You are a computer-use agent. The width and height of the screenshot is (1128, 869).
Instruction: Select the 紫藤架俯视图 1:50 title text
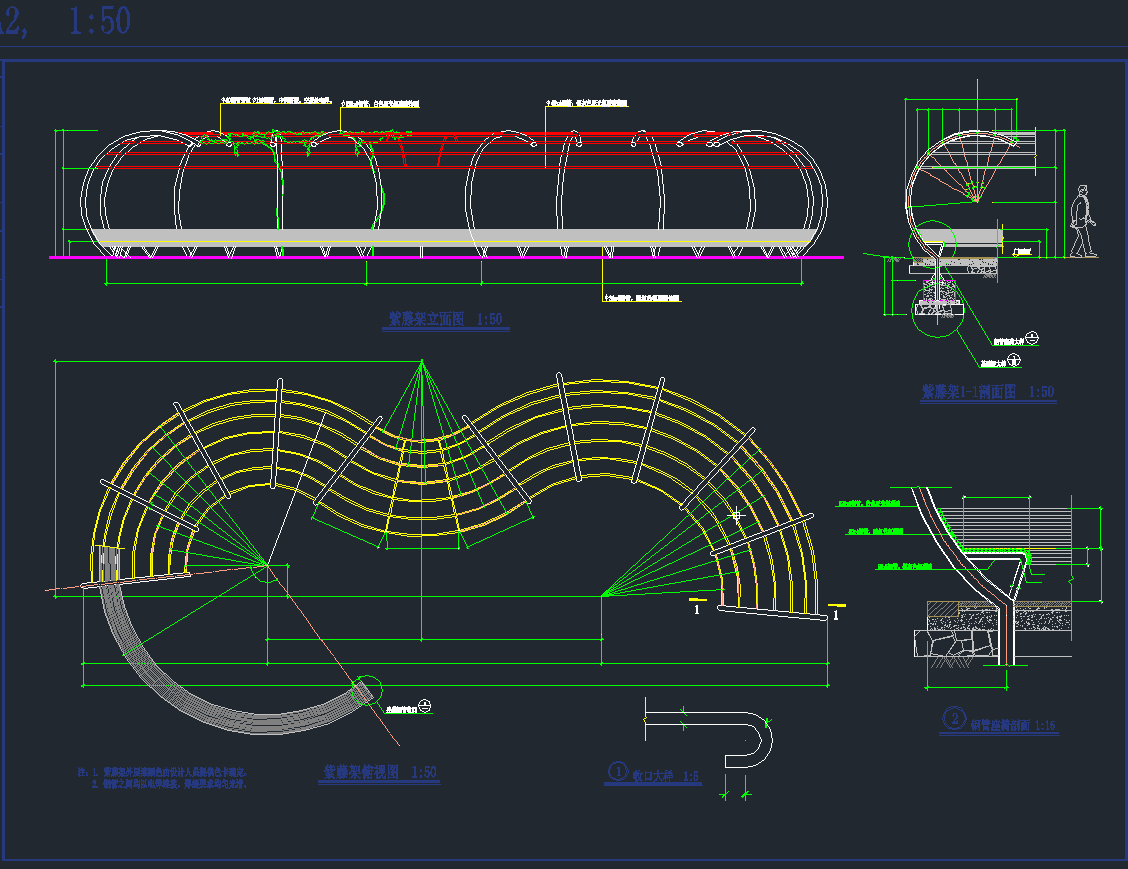380,773
